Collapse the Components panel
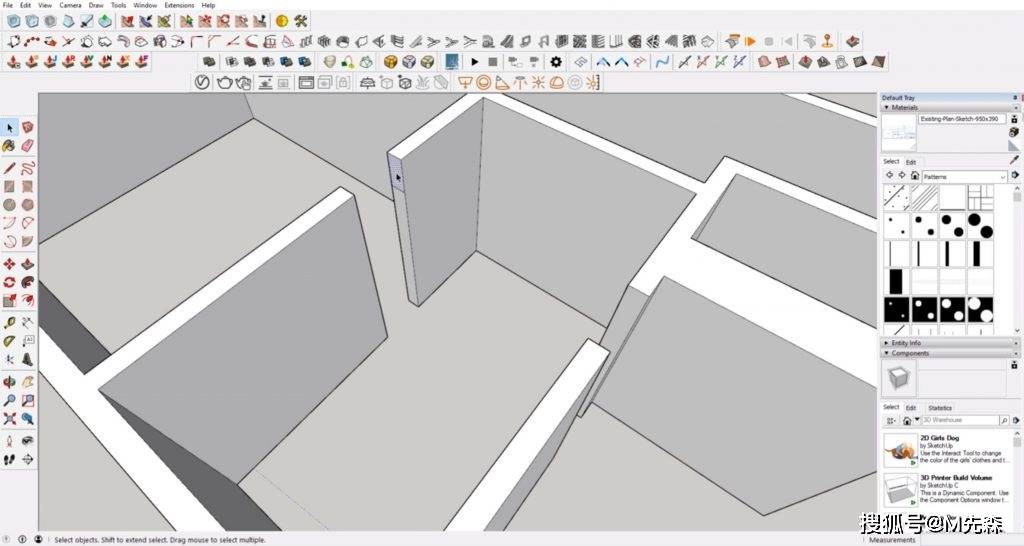The height and width of the screenshot is (546, 1024). 887,353
